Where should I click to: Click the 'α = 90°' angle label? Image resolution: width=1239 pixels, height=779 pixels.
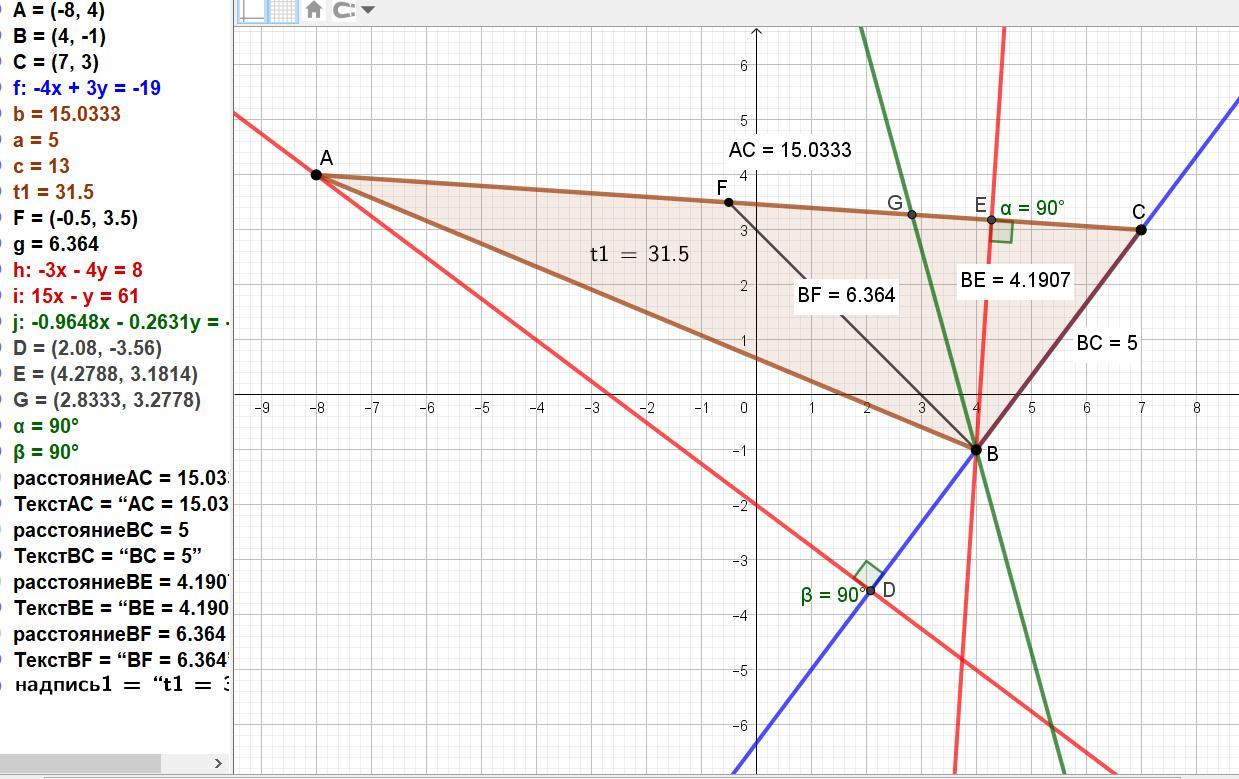click(1032, 208)
